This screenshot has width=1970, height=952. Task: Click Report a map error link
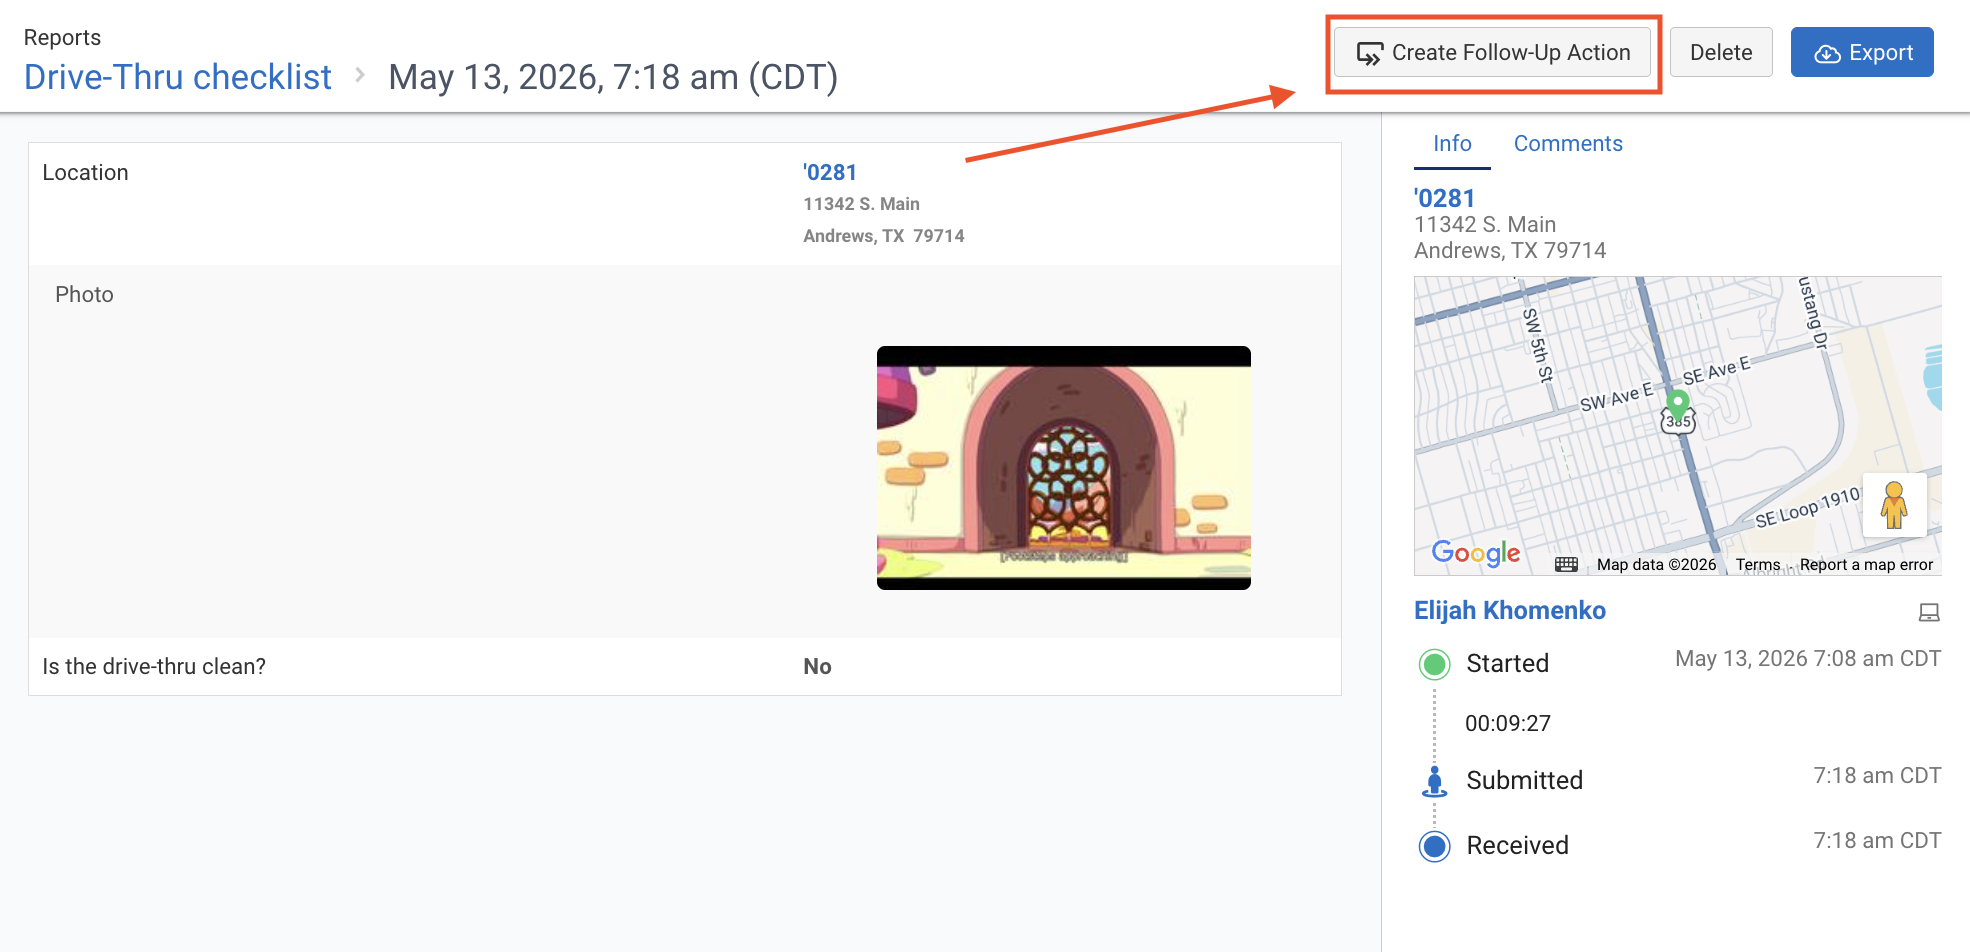tap(1866, 565)
